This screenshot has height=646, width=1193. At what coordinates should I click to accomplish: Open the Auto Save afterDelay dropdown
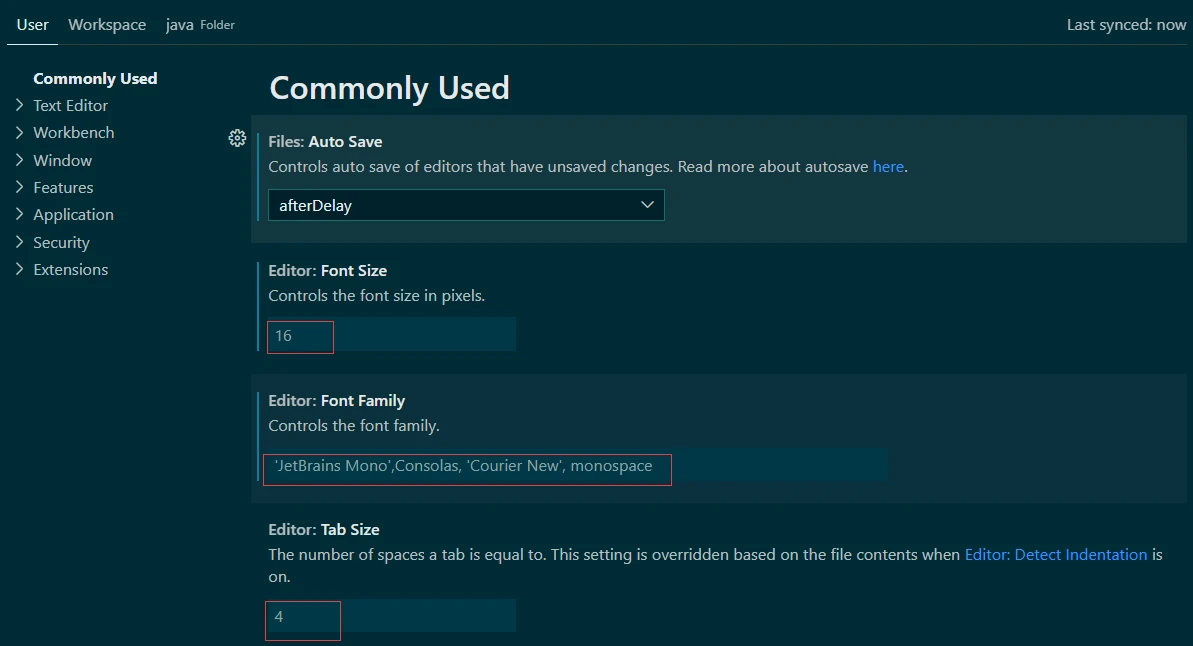[466, 205]
